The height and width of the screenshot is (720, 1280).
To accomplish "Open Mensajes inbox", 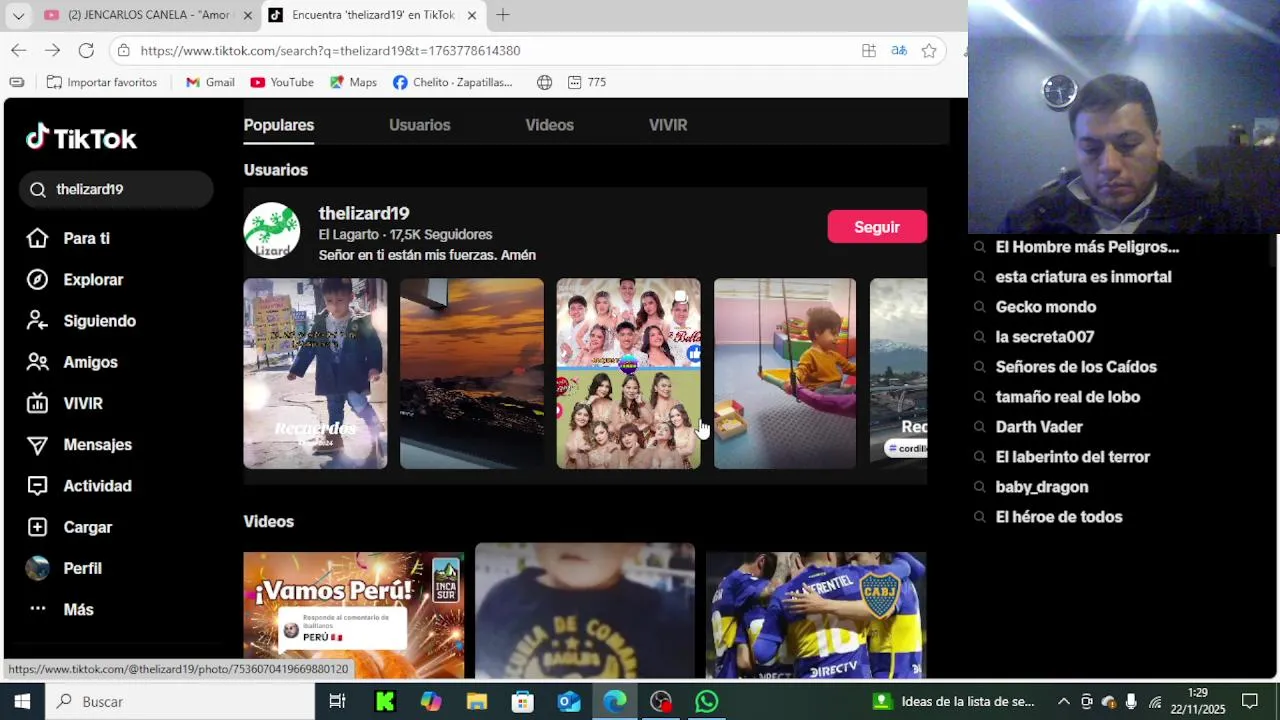I will [x=79, y=444].
